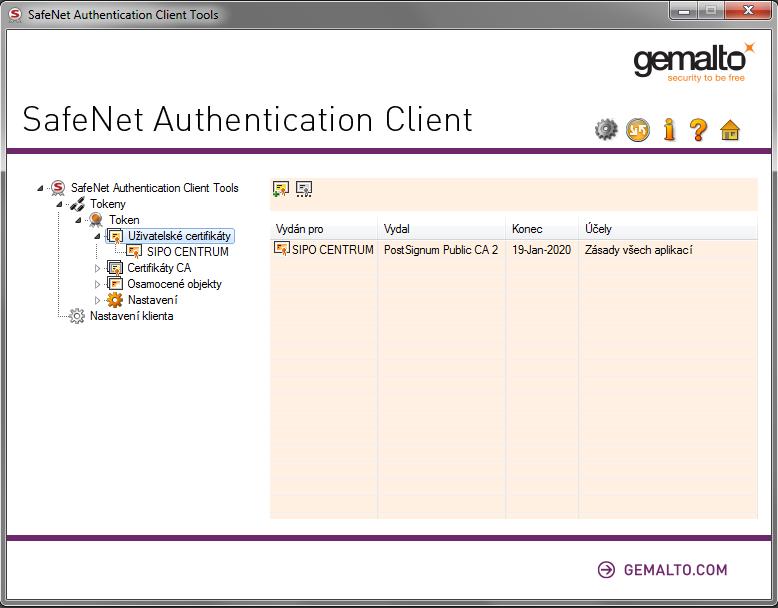Click the Import certificate toolbar icon
The width and height of the screenshot is (778, 608).
coord(281,189)
